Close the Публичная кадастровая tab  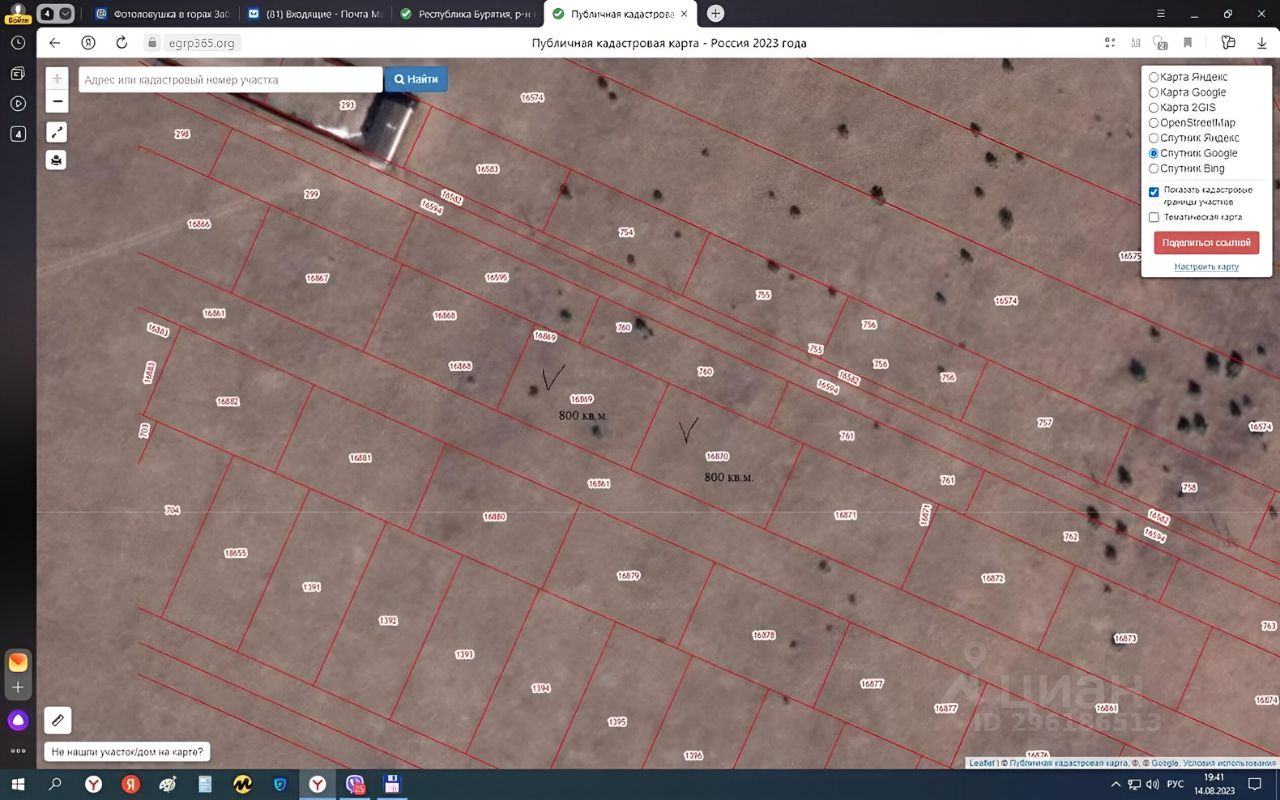point(686,14)
